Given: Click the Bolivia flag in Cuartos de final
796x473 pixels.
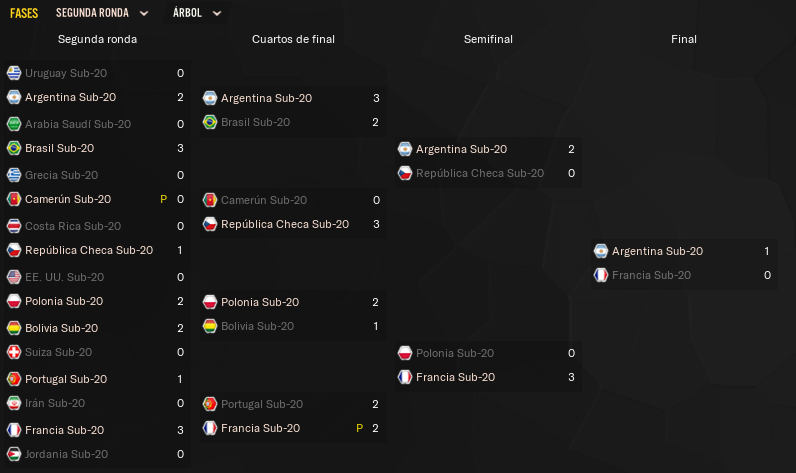Looking at the screenshot, I should [210, 326].
